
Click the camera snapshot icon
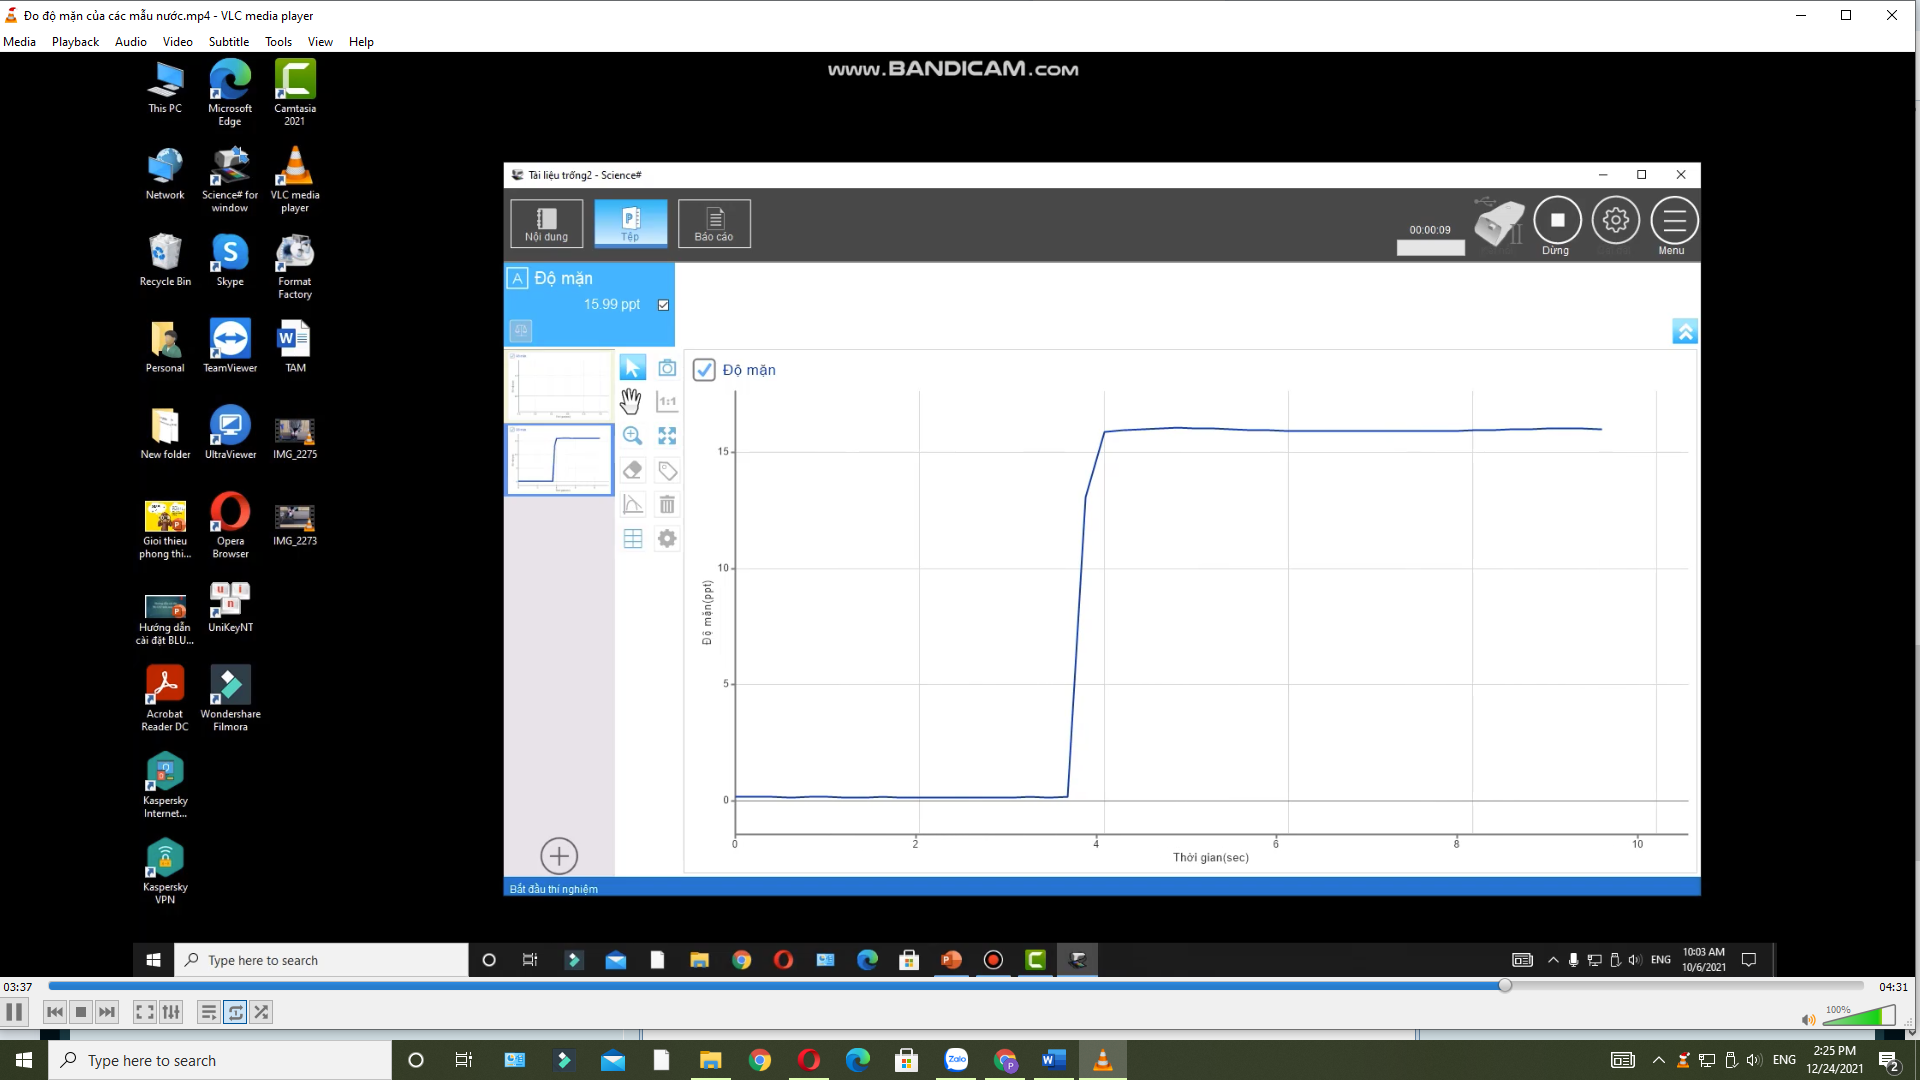click(x=667, y=368)
